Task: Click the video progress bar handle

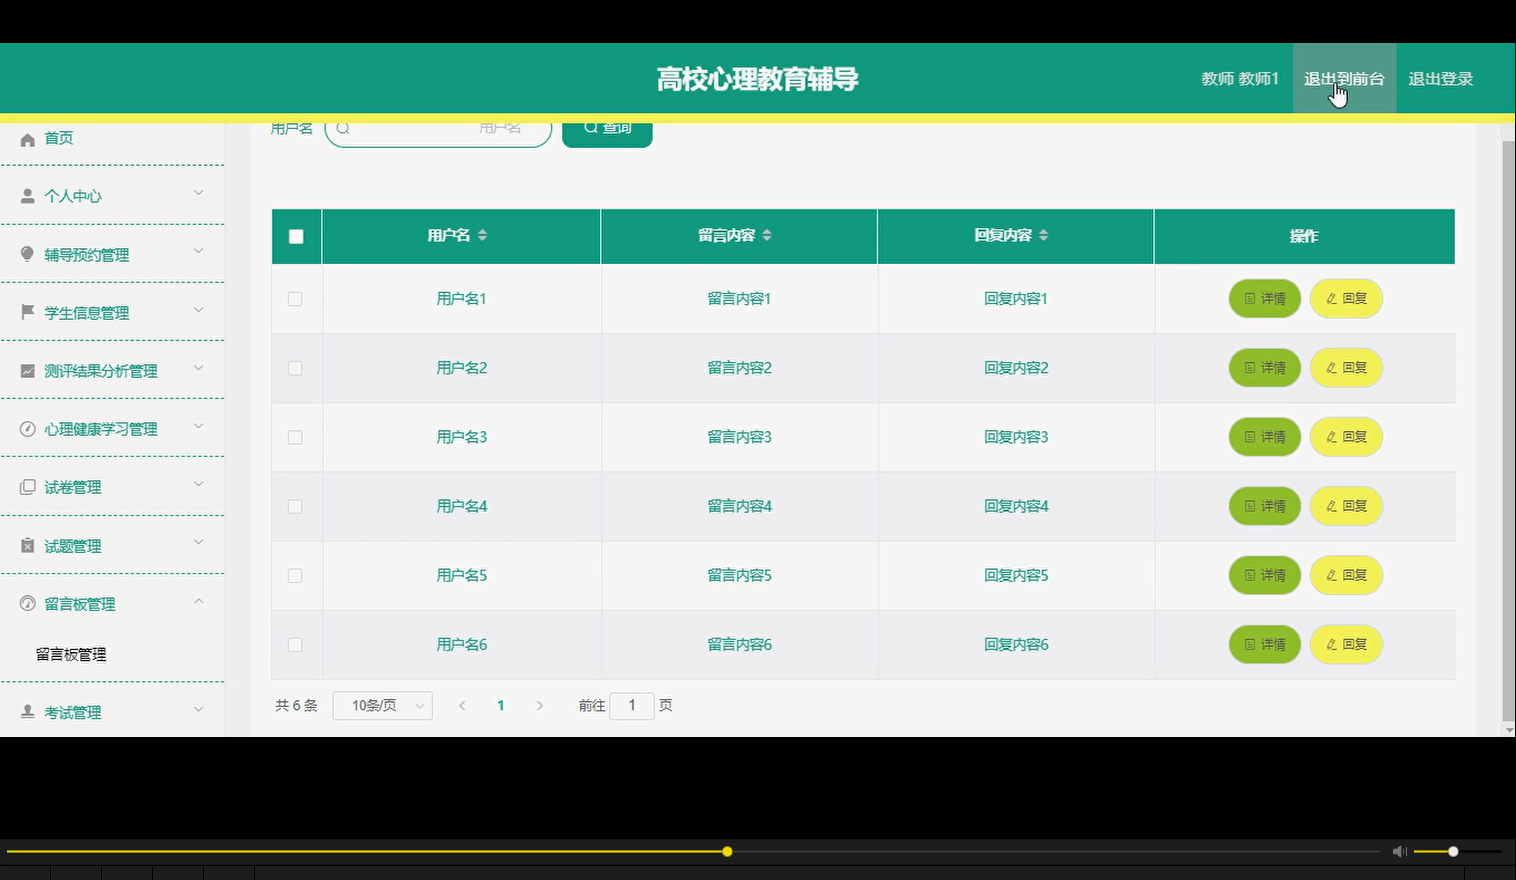Action: (727, 851)
